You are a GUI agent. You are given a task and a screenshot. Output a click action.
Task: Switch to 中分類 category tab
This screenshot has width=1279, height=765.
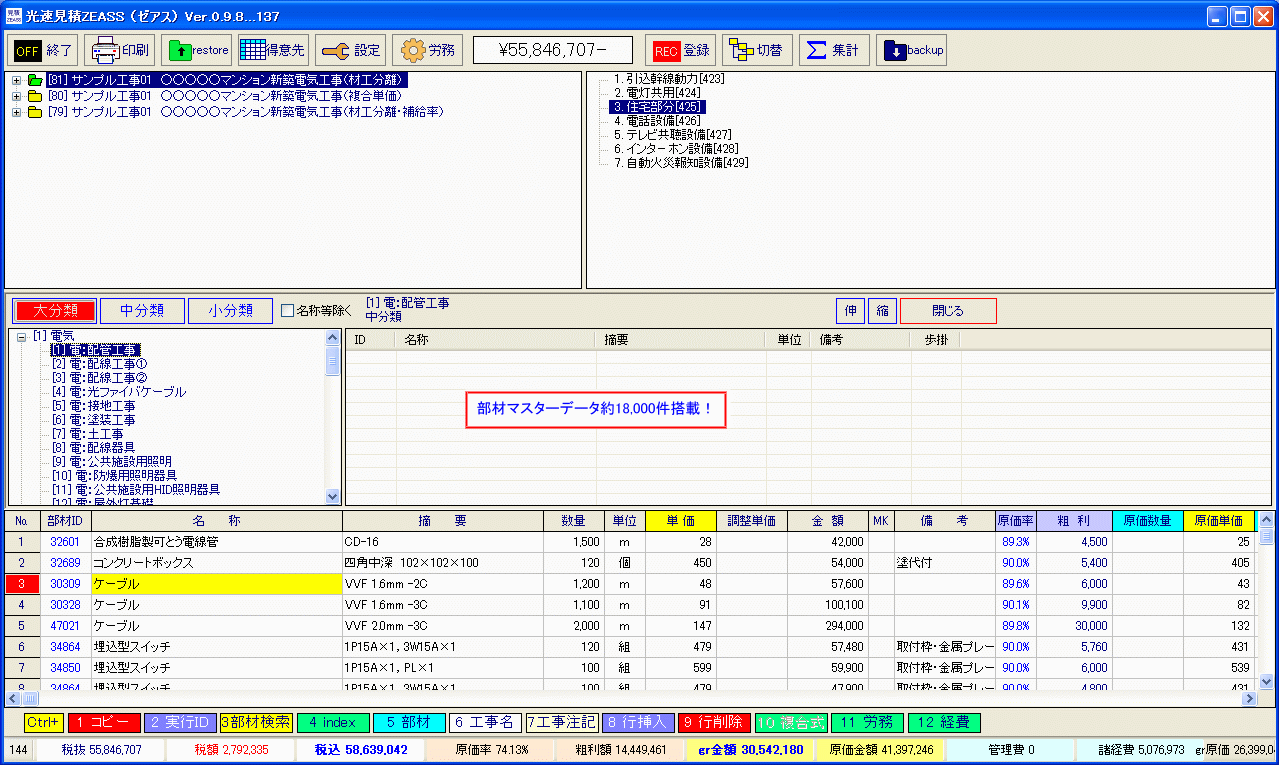[142, 311]
